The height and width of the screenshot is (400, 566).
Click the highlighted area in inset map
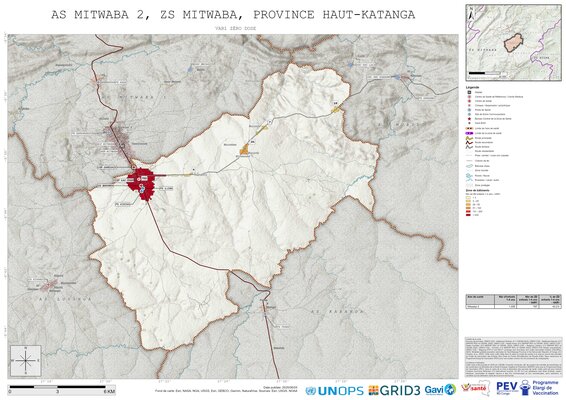[513, 43]
